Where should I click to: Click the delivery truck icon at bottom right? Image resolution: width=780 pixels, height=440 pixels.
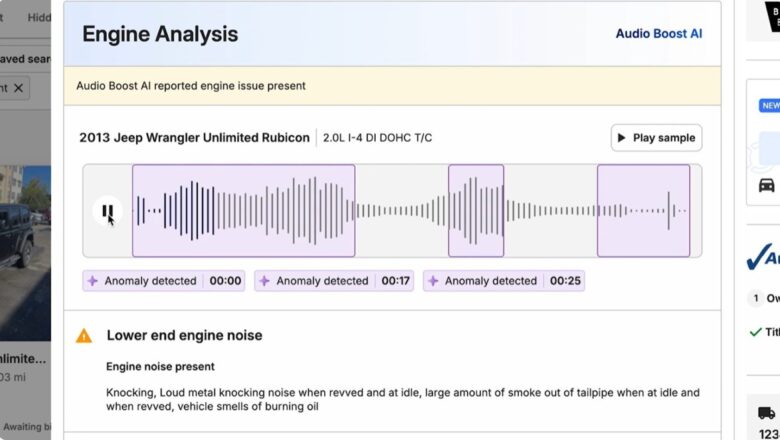pos(766,413)
